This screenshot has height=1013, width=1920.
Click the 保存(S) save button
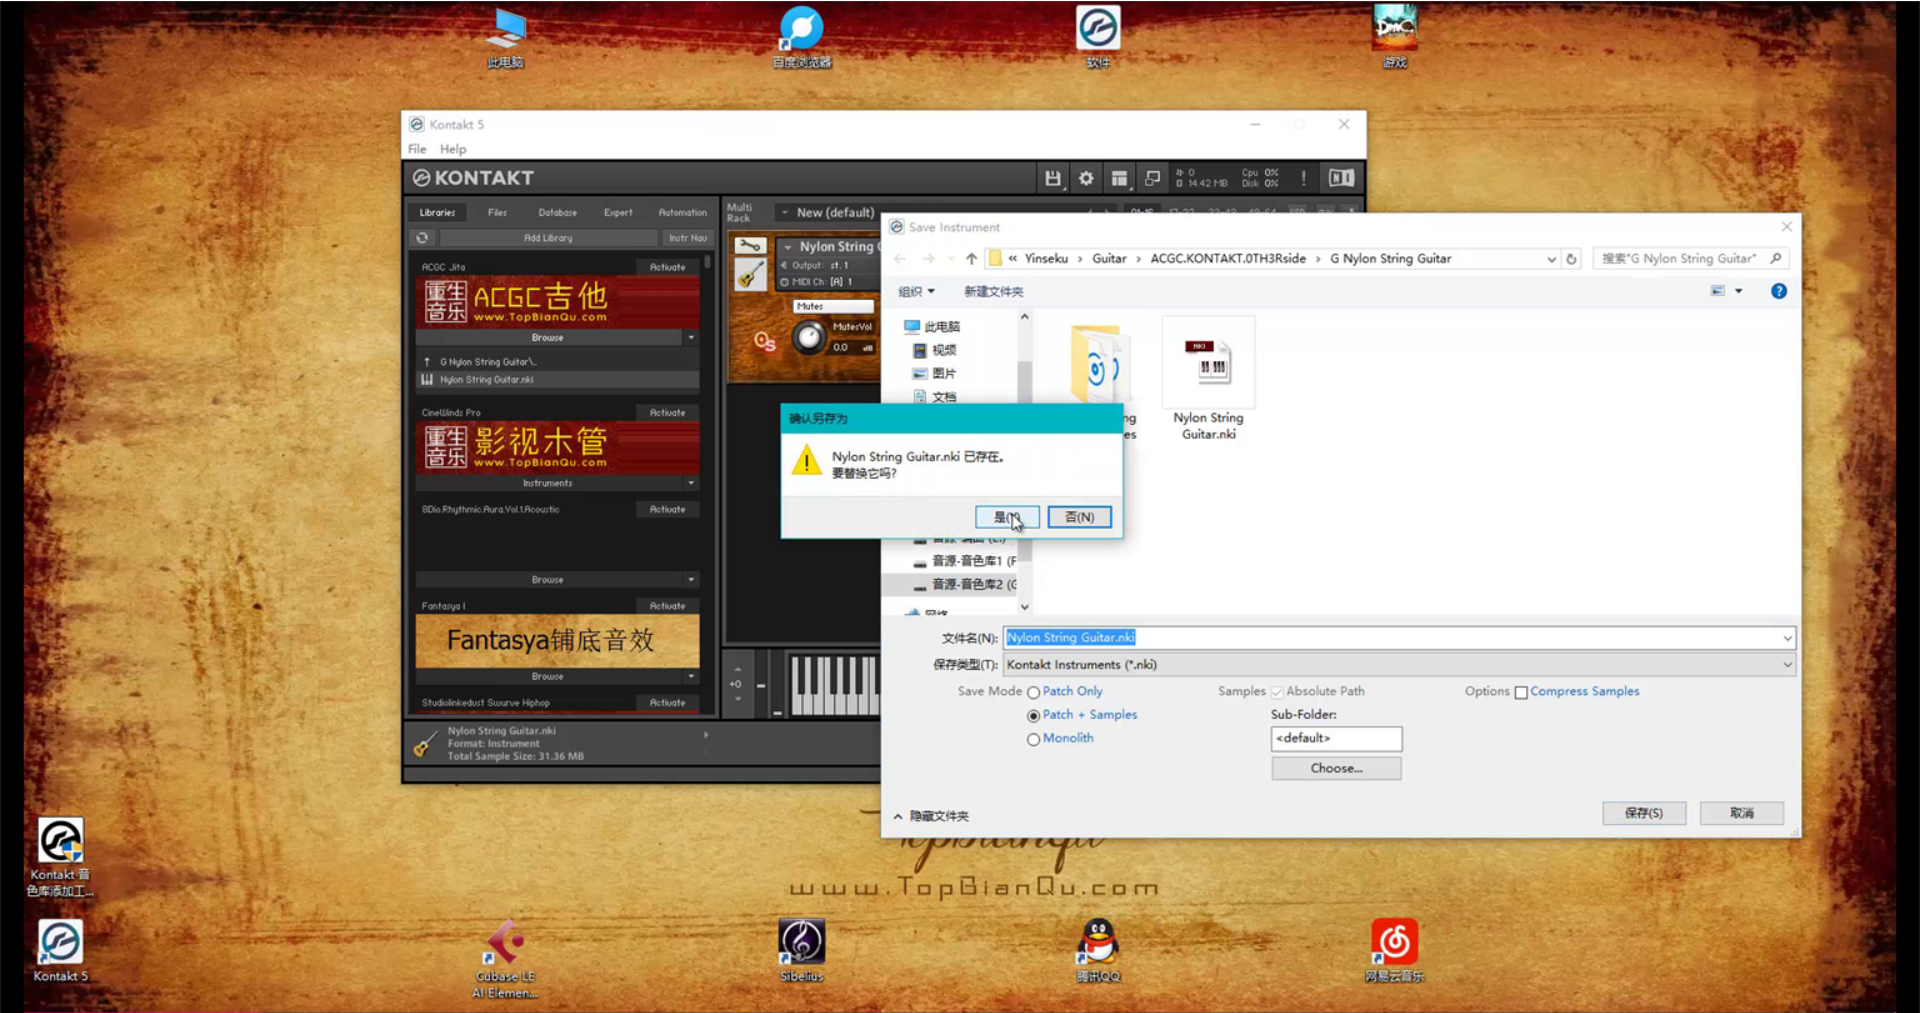point(1643,813)
